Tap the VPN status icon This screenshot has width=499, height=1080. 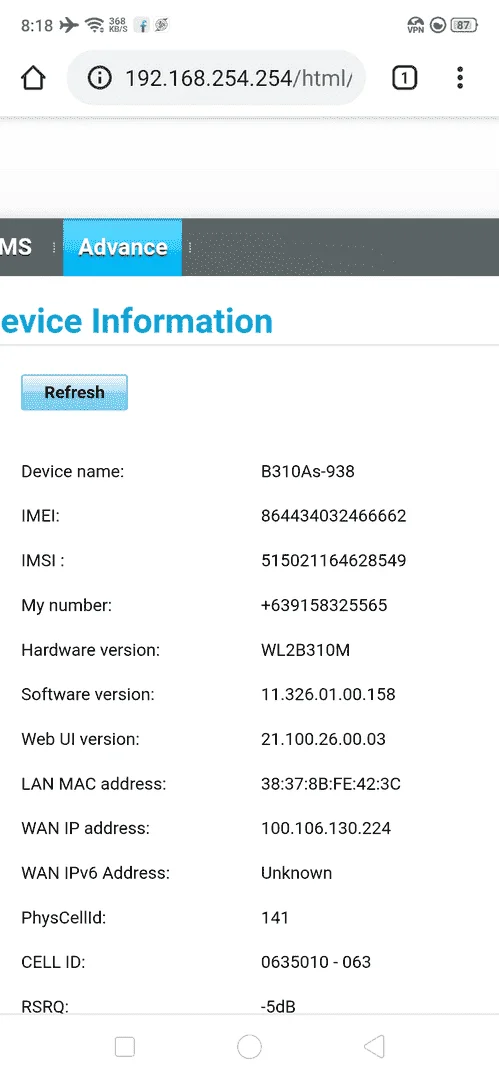pos(415,25)
